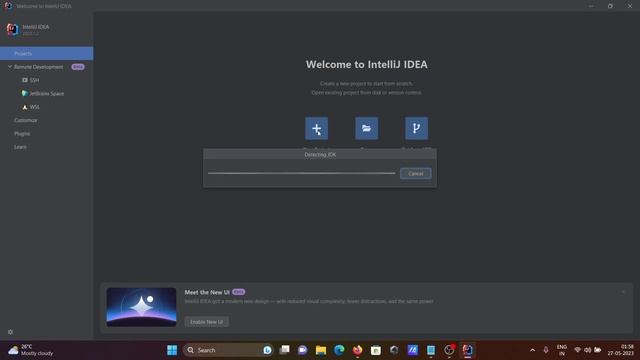Click the Open folder icon
640x360 pixels.
[x=366, y=128]
